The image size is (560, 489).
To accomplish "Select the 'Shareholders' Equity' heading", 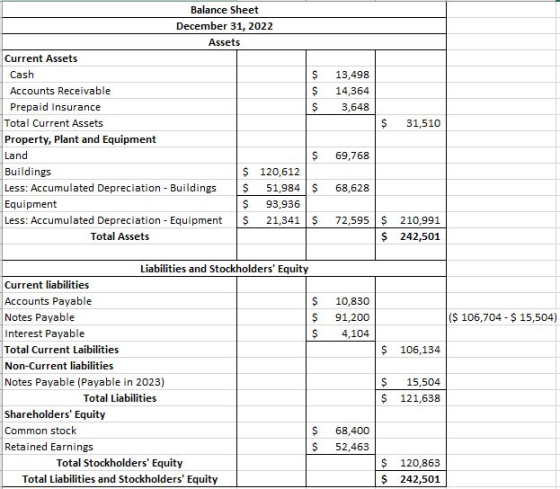I will (x=55, y=414).
